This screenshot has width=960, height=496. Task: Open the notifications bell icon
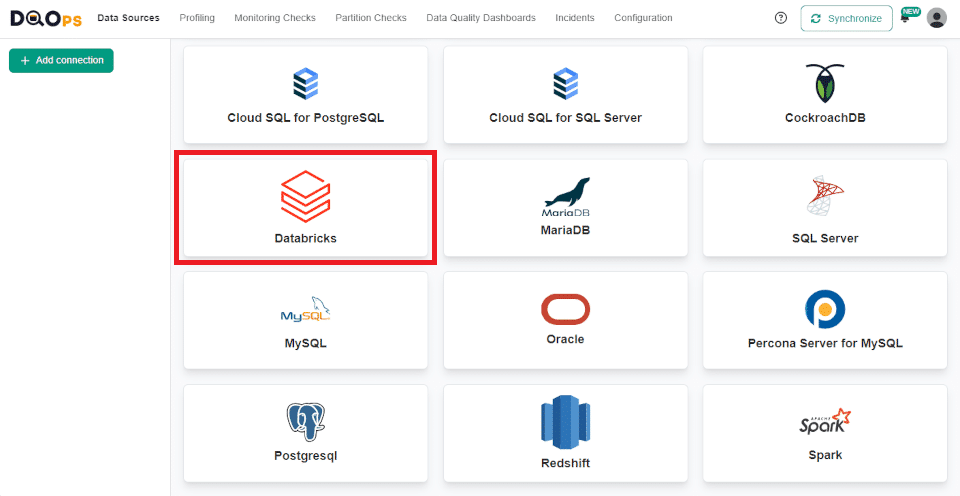905,19
